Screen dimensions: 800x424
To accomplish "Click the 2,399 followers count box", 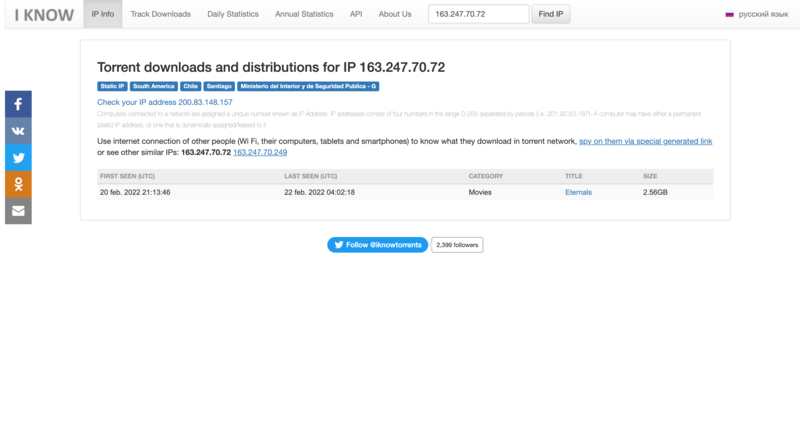I will (x=457, y=244).
